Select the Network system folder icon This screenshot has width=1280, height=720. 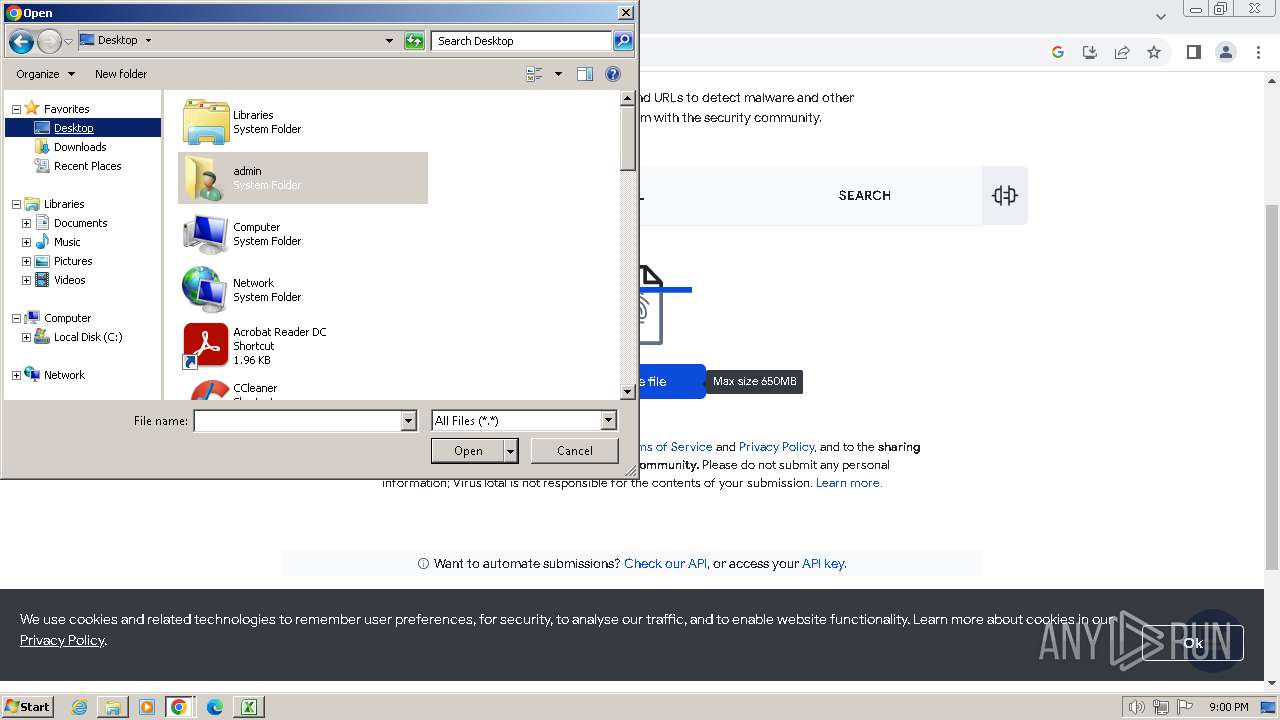pyautogui.click(x=206, y=290)
